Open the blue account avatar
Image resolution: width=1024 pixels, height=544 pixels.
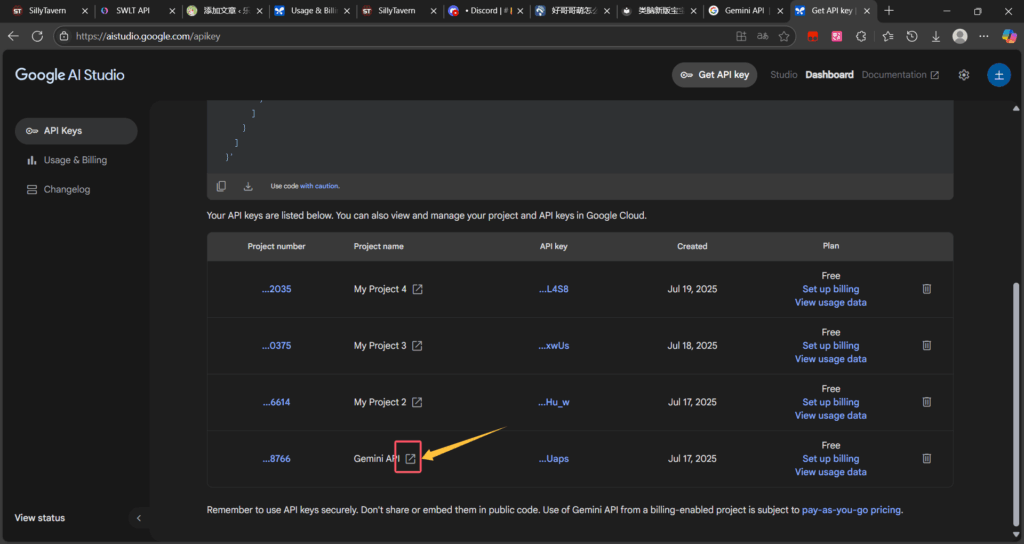(x=998, y=75)
